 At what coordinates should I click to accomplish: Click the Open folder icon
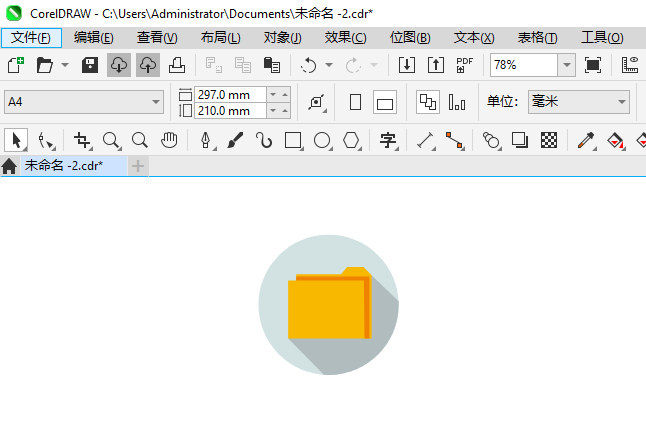tap(44, 65)
